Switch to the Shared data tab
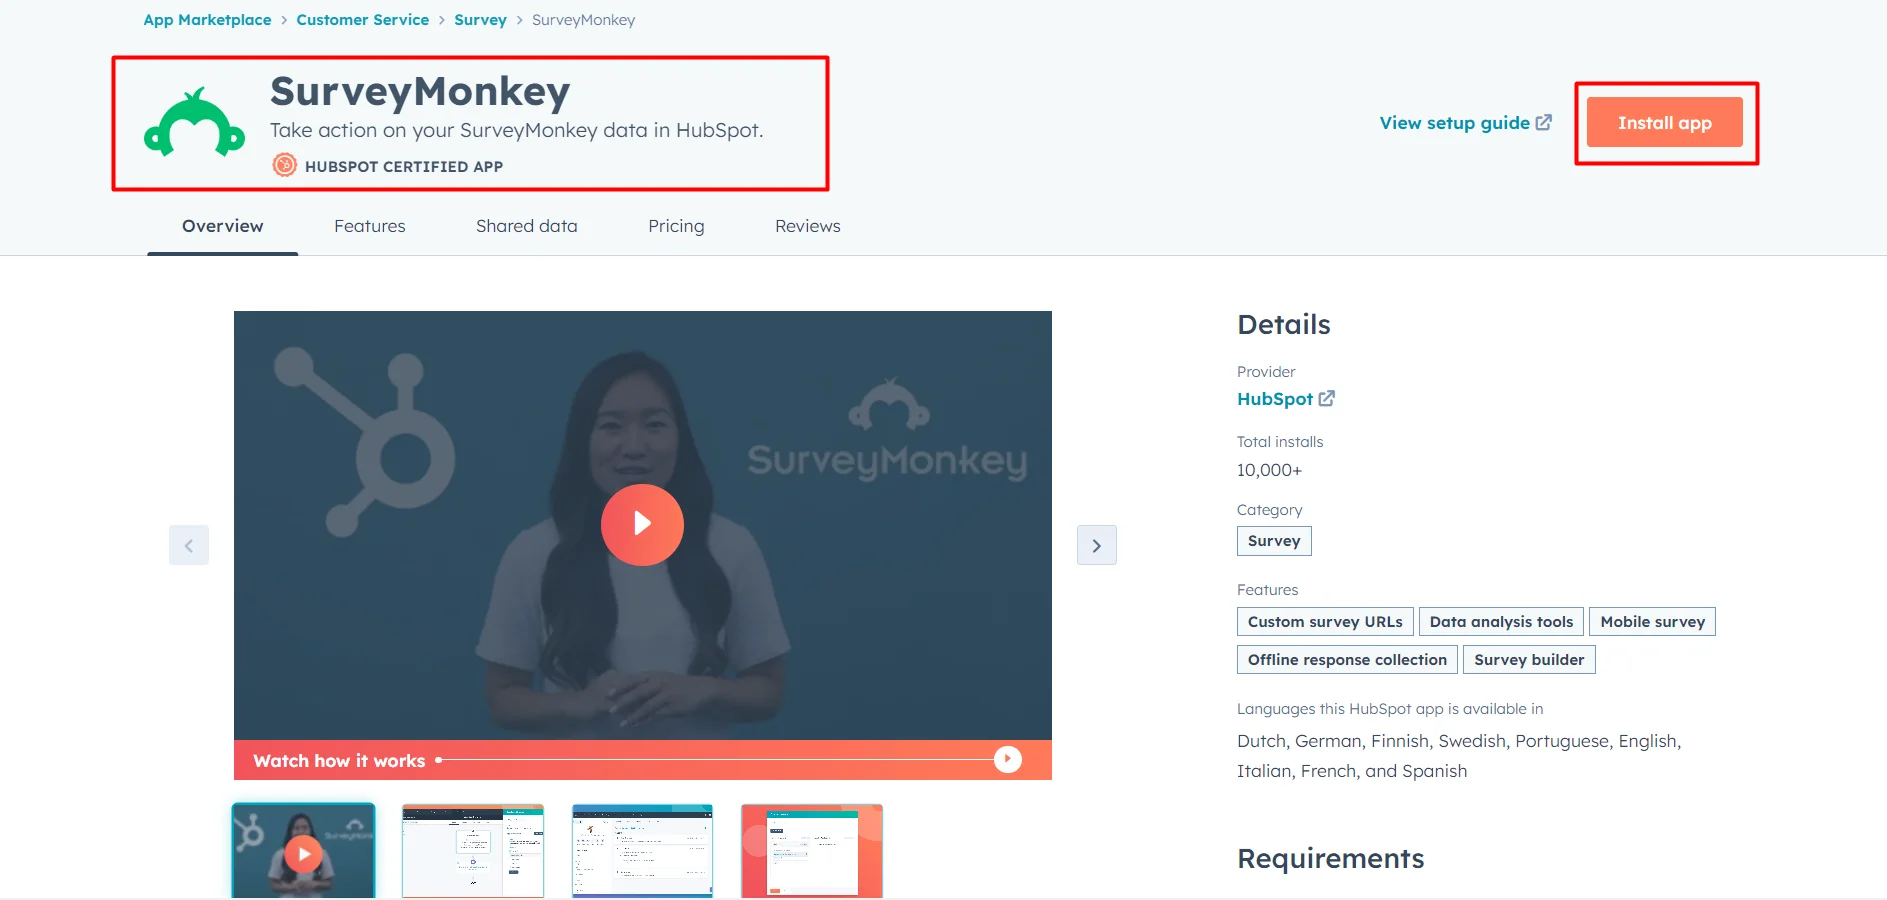The image size is (1887, 900). point(527,226)
